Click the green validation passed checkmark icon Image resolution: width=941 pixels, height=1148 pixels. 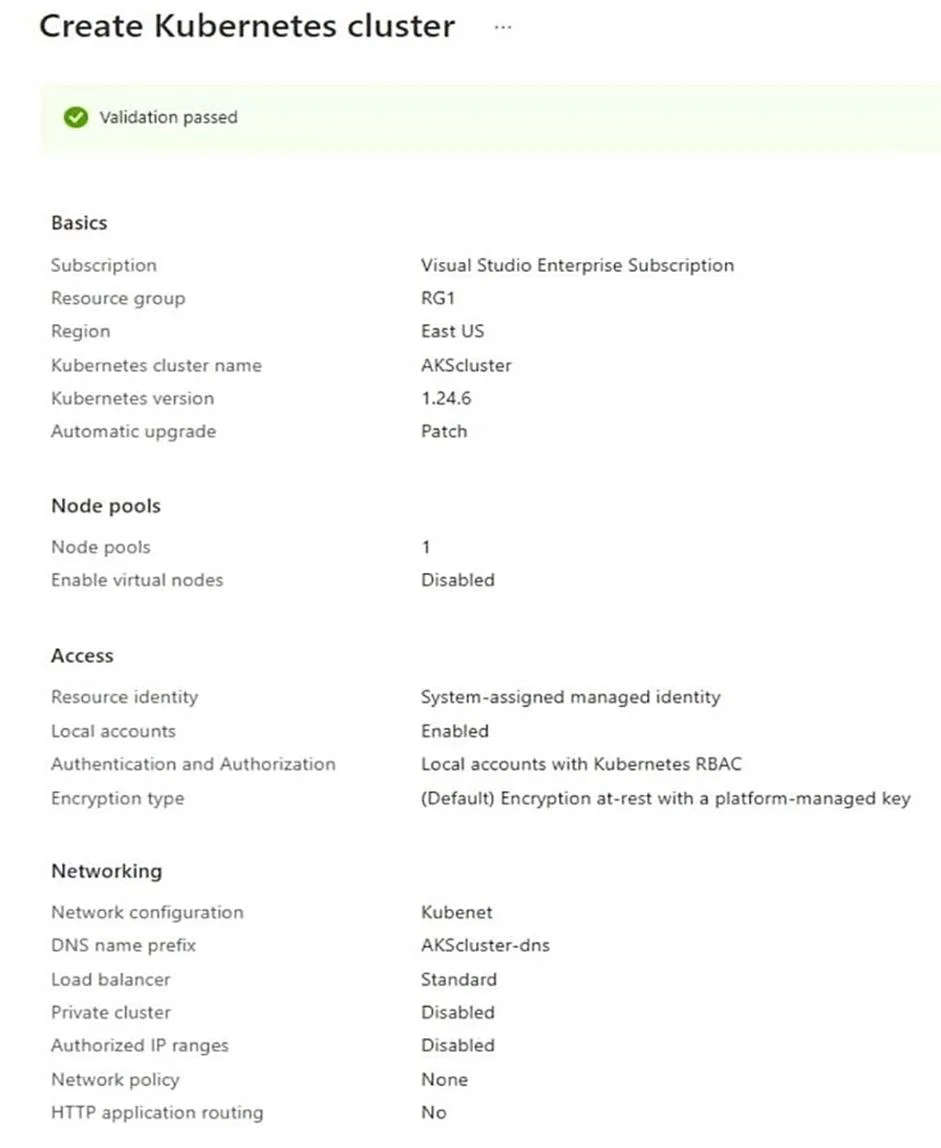pyautogui.click(x=75, y=117)
